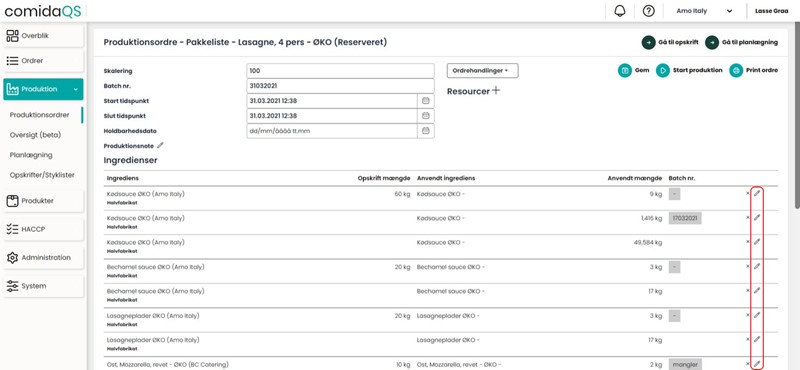Image resolution: width=800 pixels, height=370 pixels.
Task: Open the Amo Italy company selector
Action: (x=704, y=11)
